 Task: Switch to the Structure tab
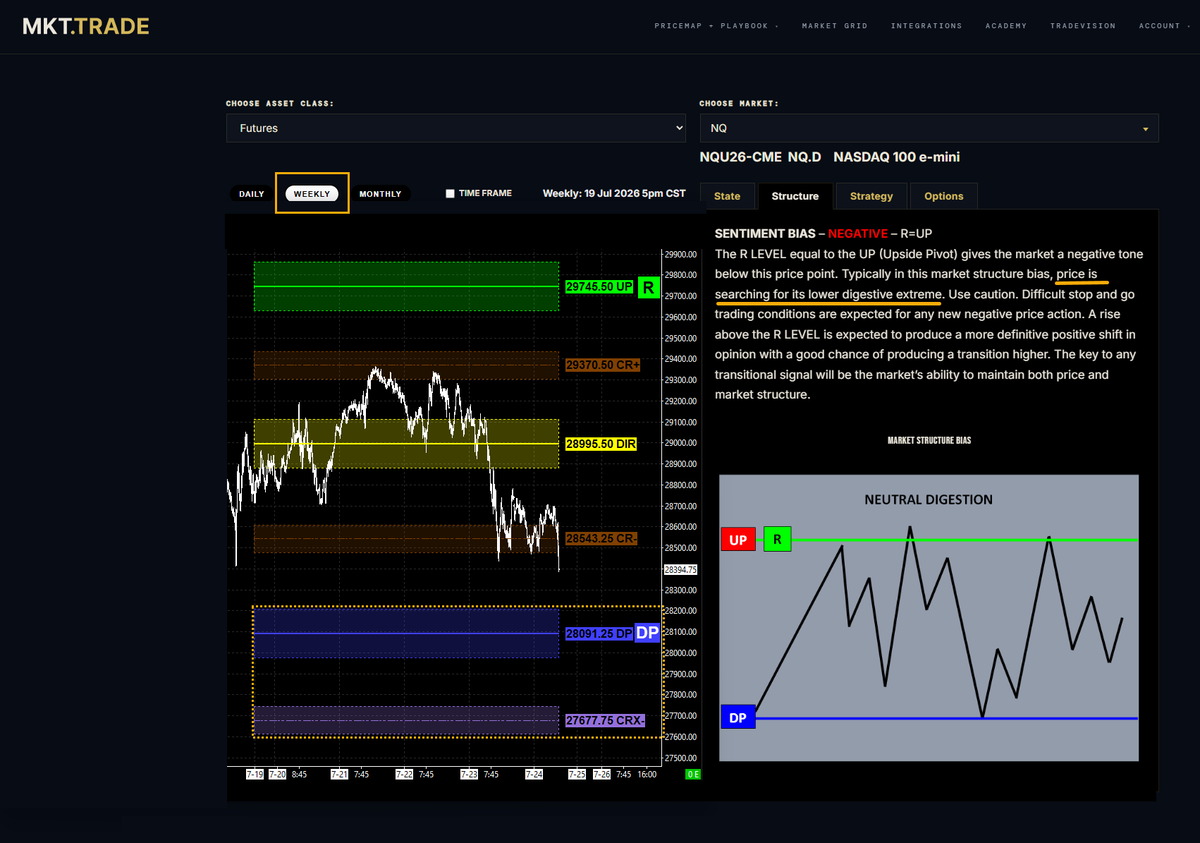795,196
